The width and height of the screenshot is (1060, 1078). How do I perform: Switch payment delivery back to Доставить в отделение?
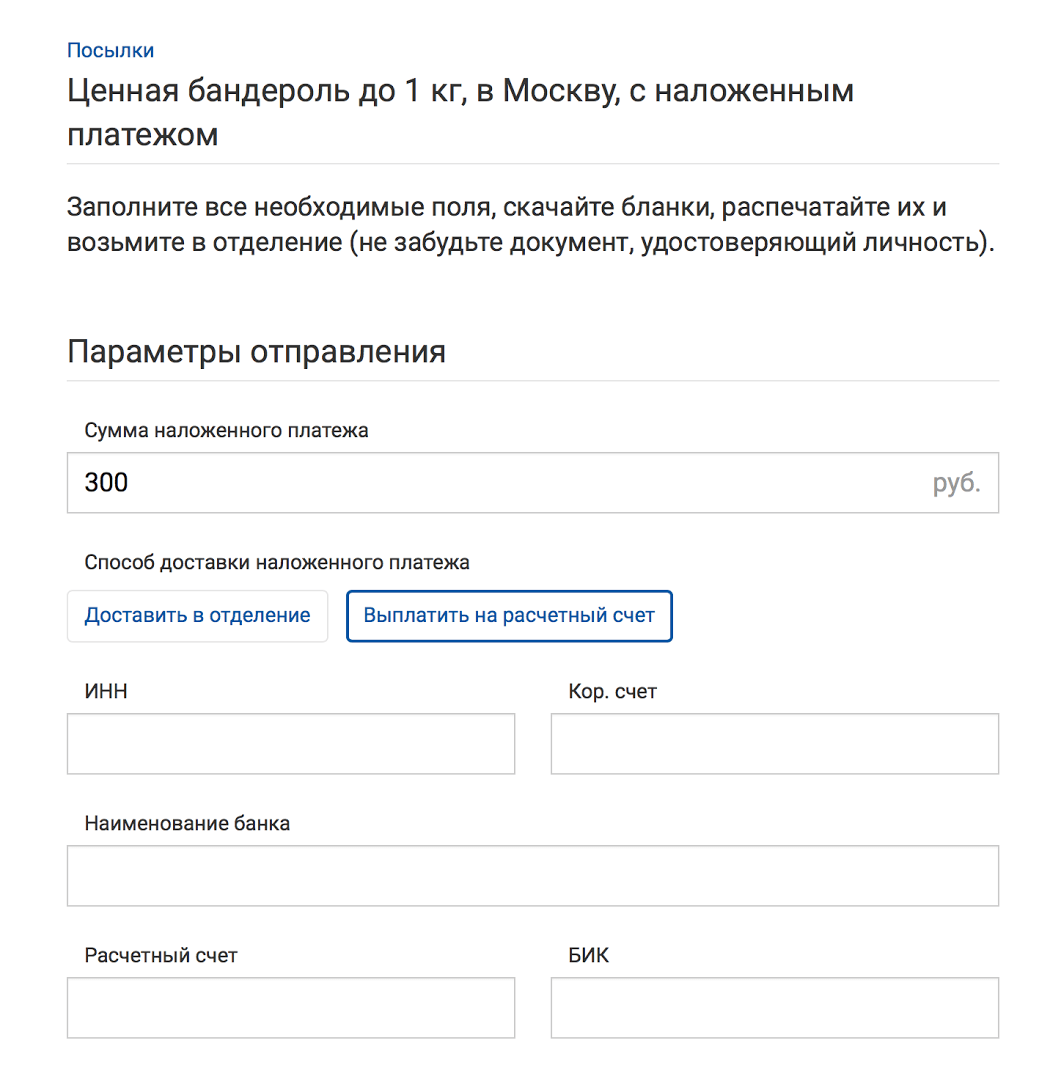click(x=197, y=616)
